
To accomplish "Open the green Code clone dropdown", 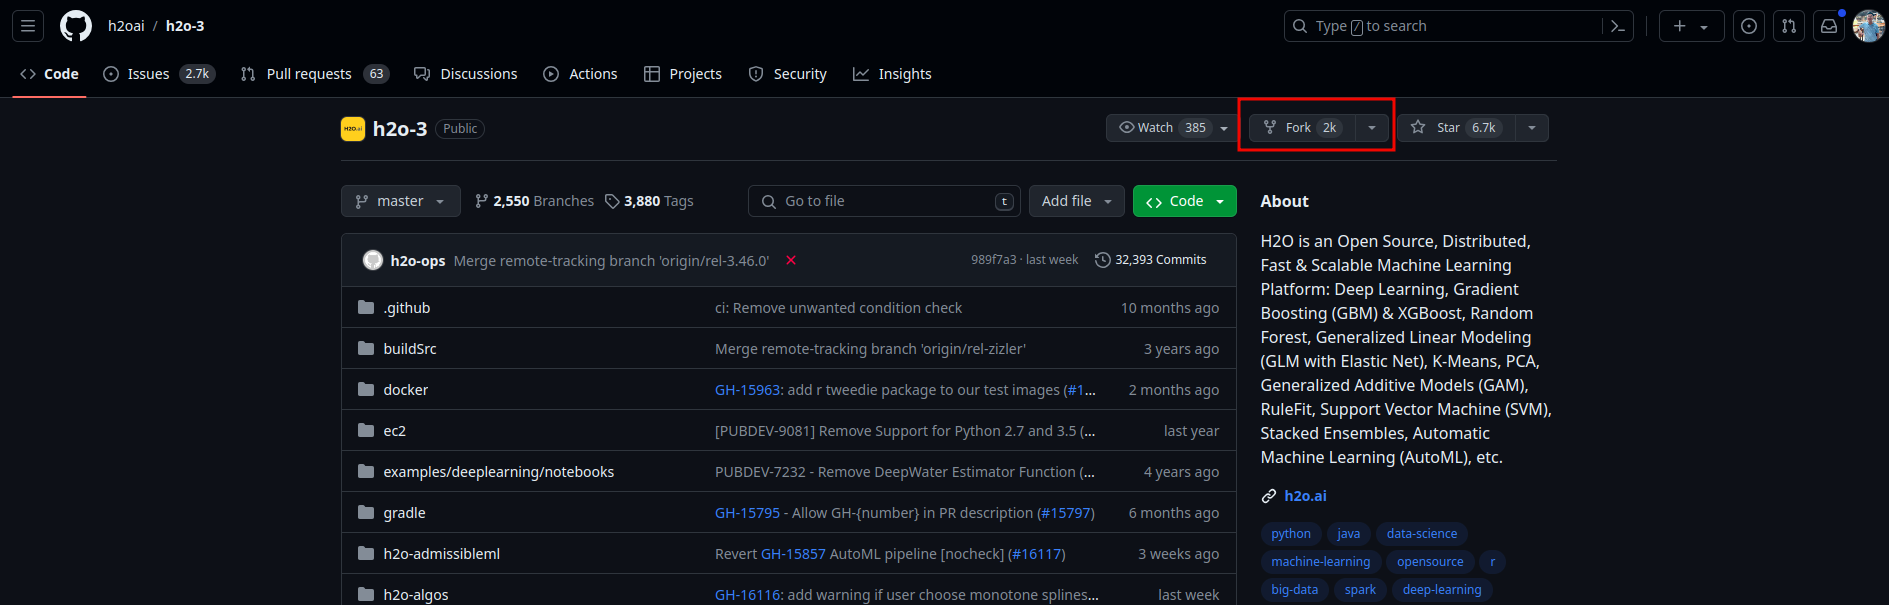I will pos(1185,201).
